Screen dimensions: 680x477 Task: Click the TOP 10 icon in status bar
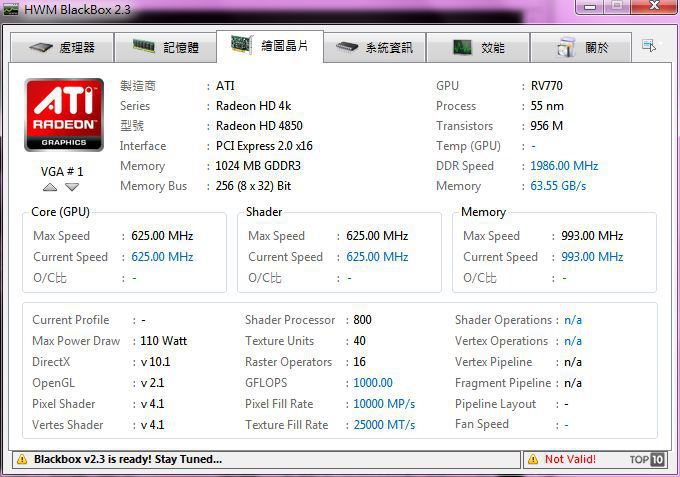tap(647, 459)
